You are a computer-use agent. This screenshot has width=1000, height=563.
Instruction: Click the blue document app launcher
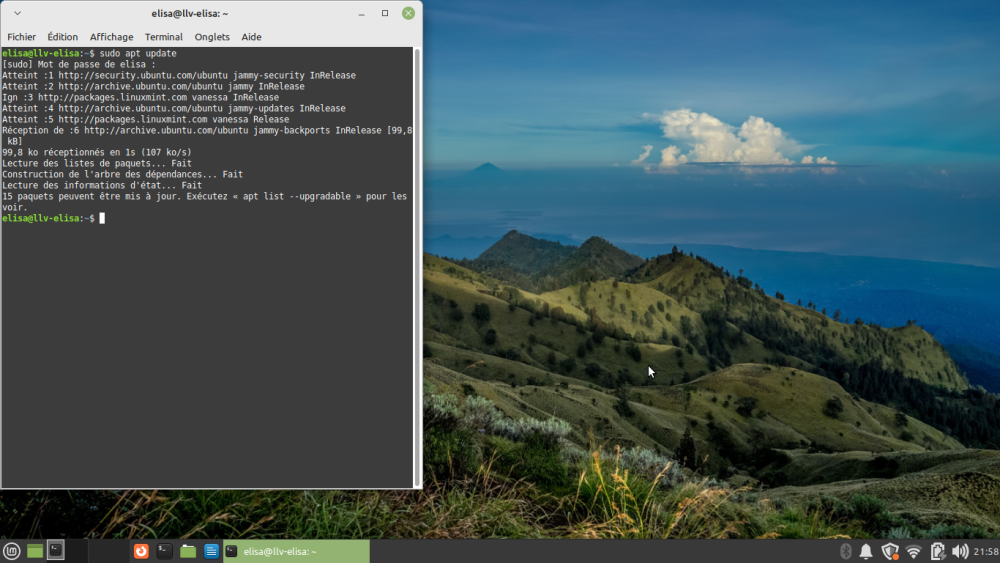click(211, 551)
